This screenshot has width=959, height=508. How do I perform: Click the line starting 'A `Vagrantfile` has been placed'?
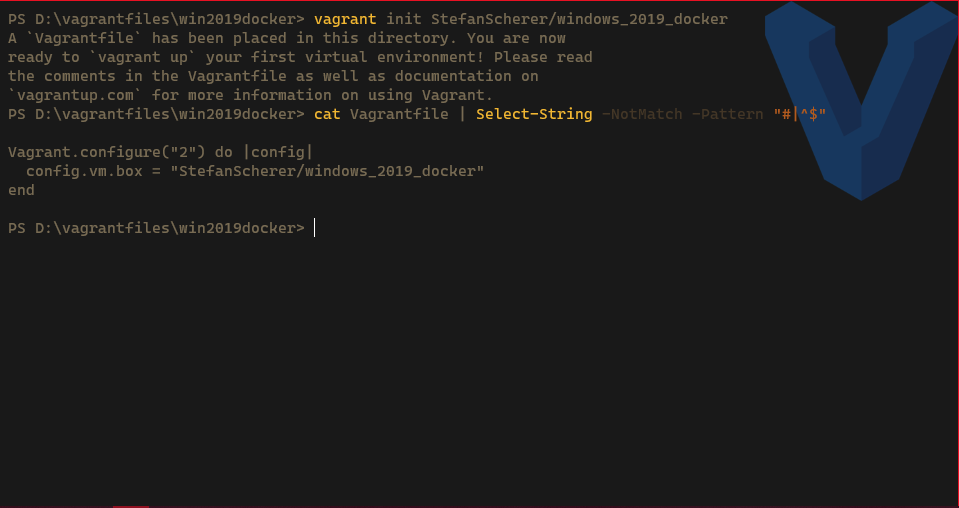pos(286,38)
